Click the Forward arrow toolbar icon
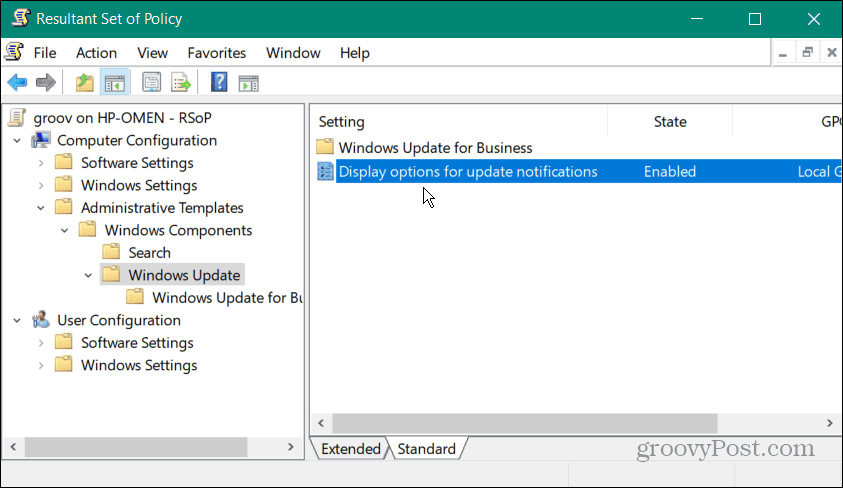 click(46, 83)
